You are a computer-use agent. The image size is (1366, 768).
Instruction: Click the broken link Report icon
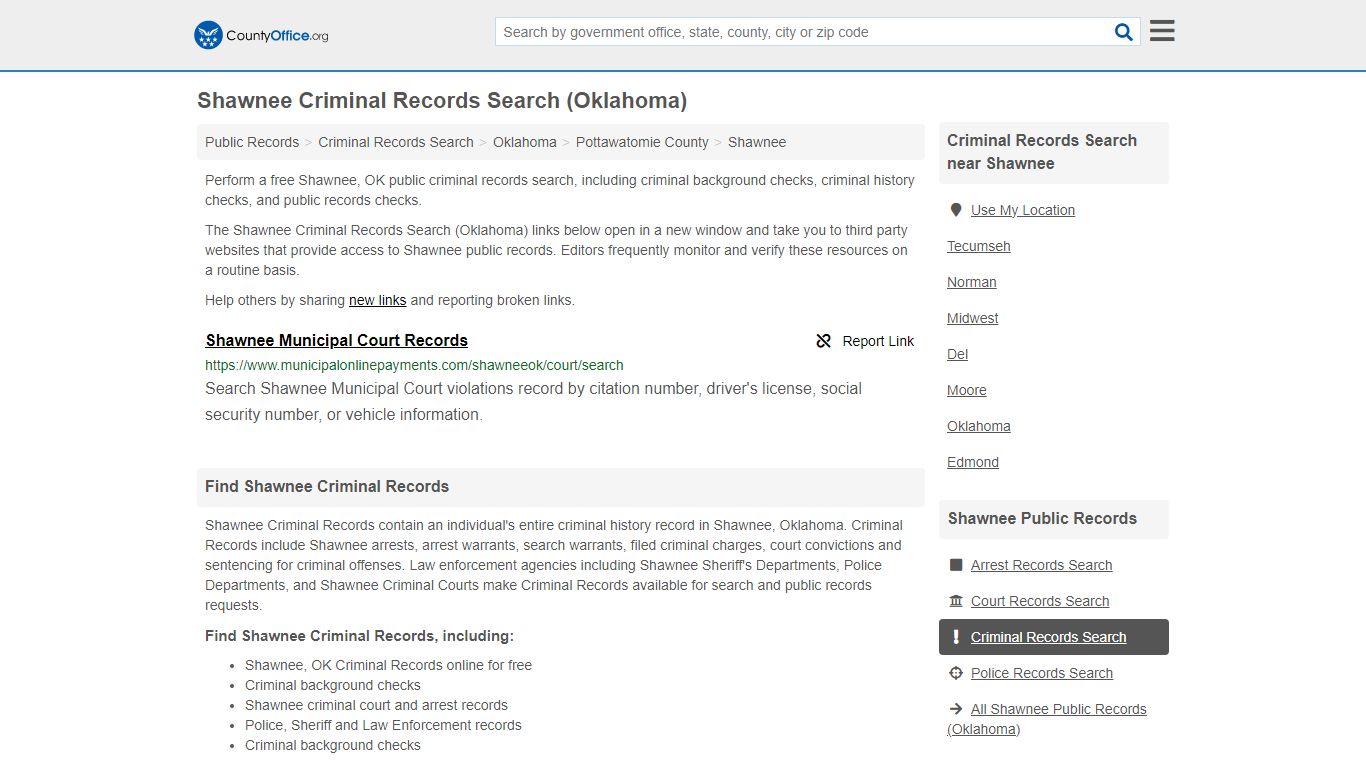click(824, 341)
